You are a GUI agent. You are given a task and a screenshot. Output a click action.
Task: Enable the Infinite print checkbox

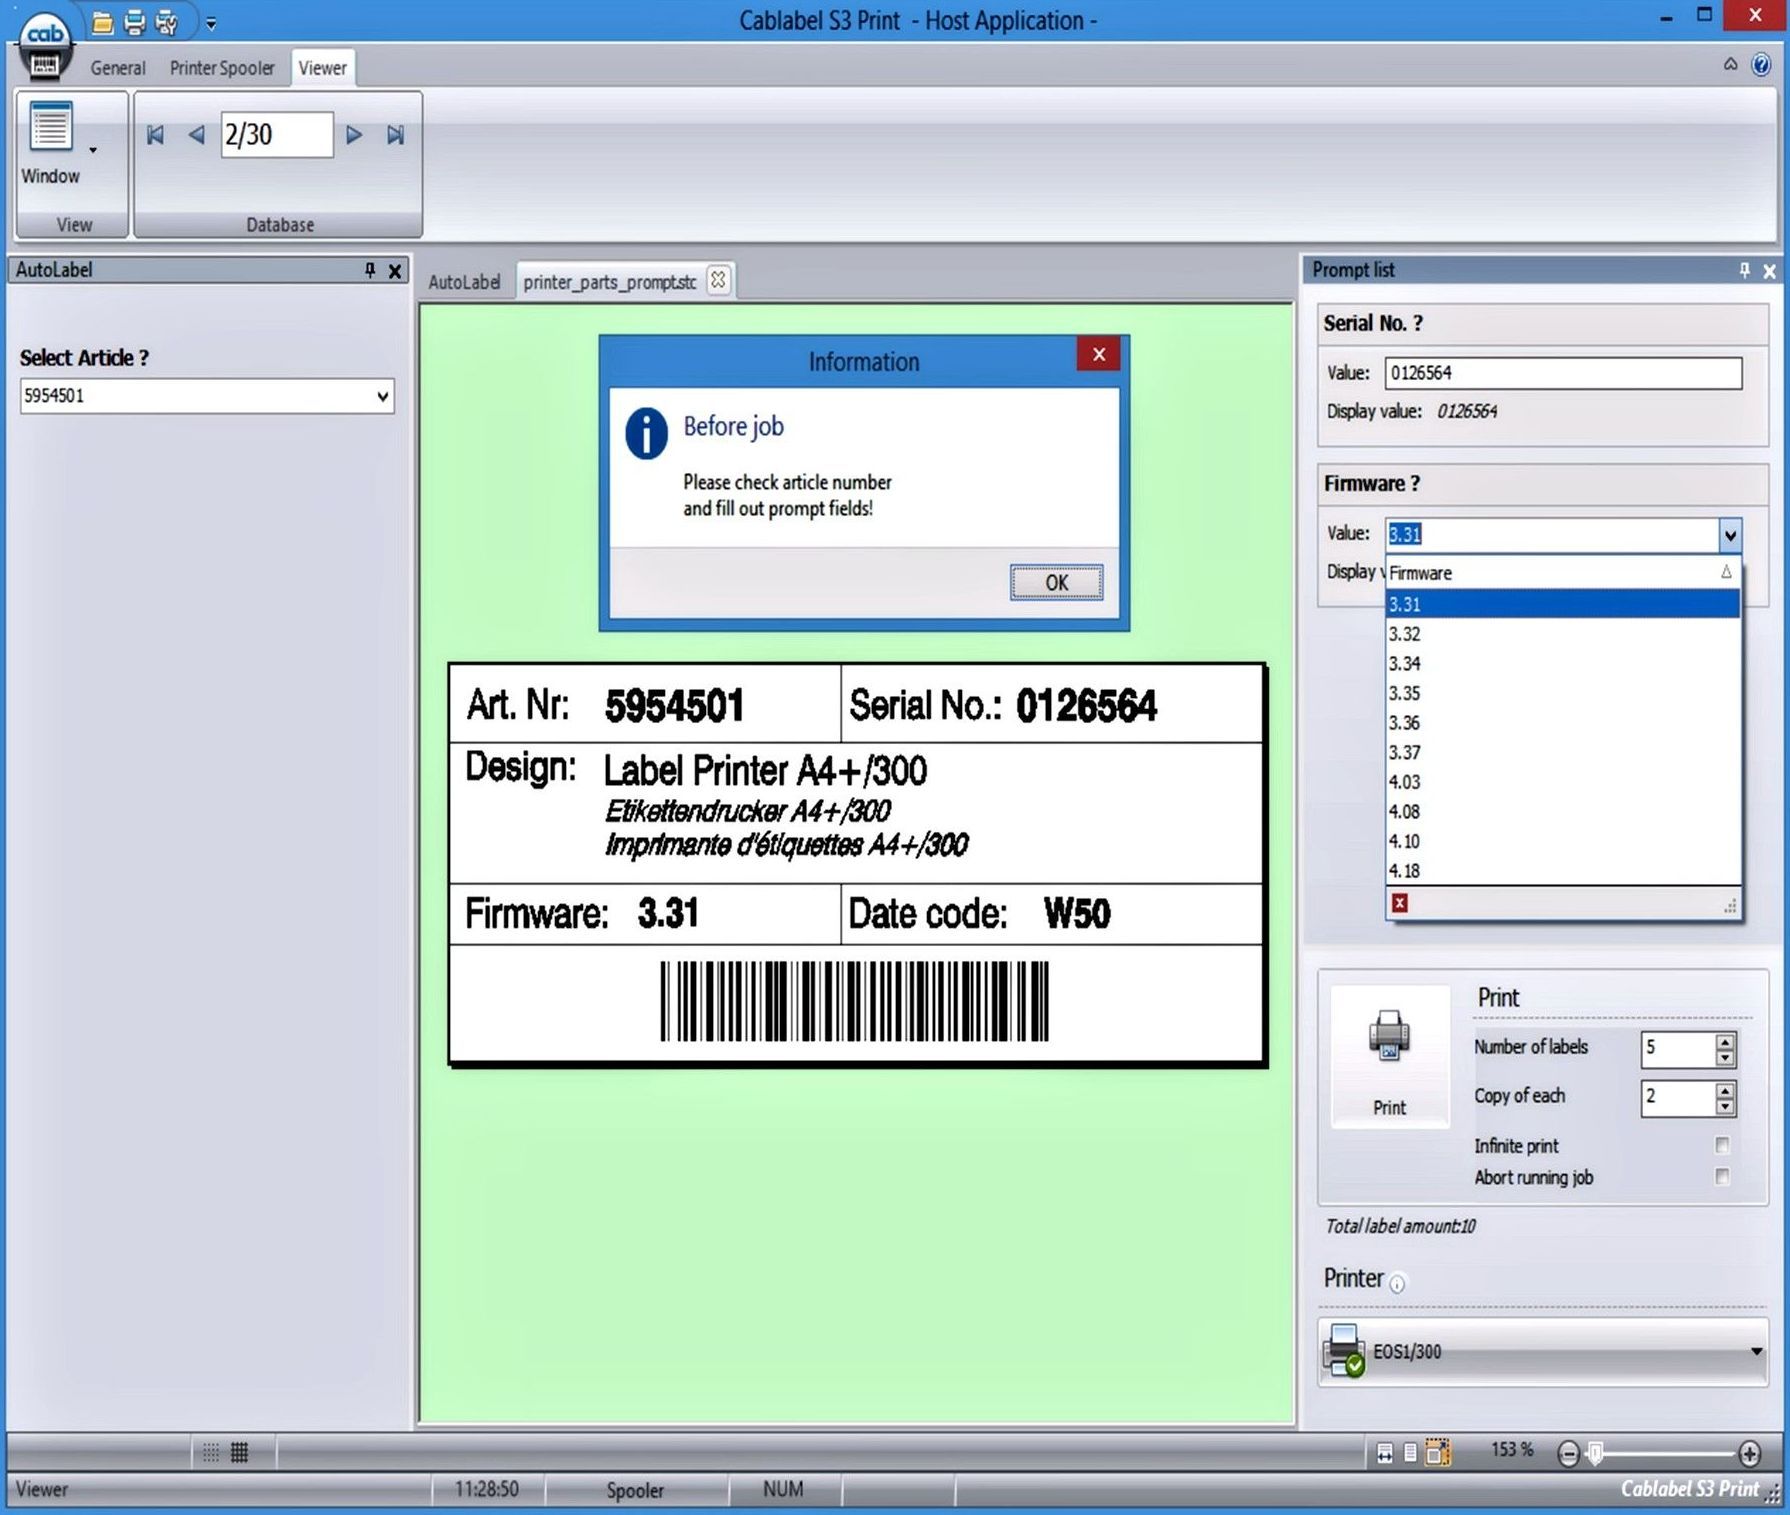coord(1722,1145)
